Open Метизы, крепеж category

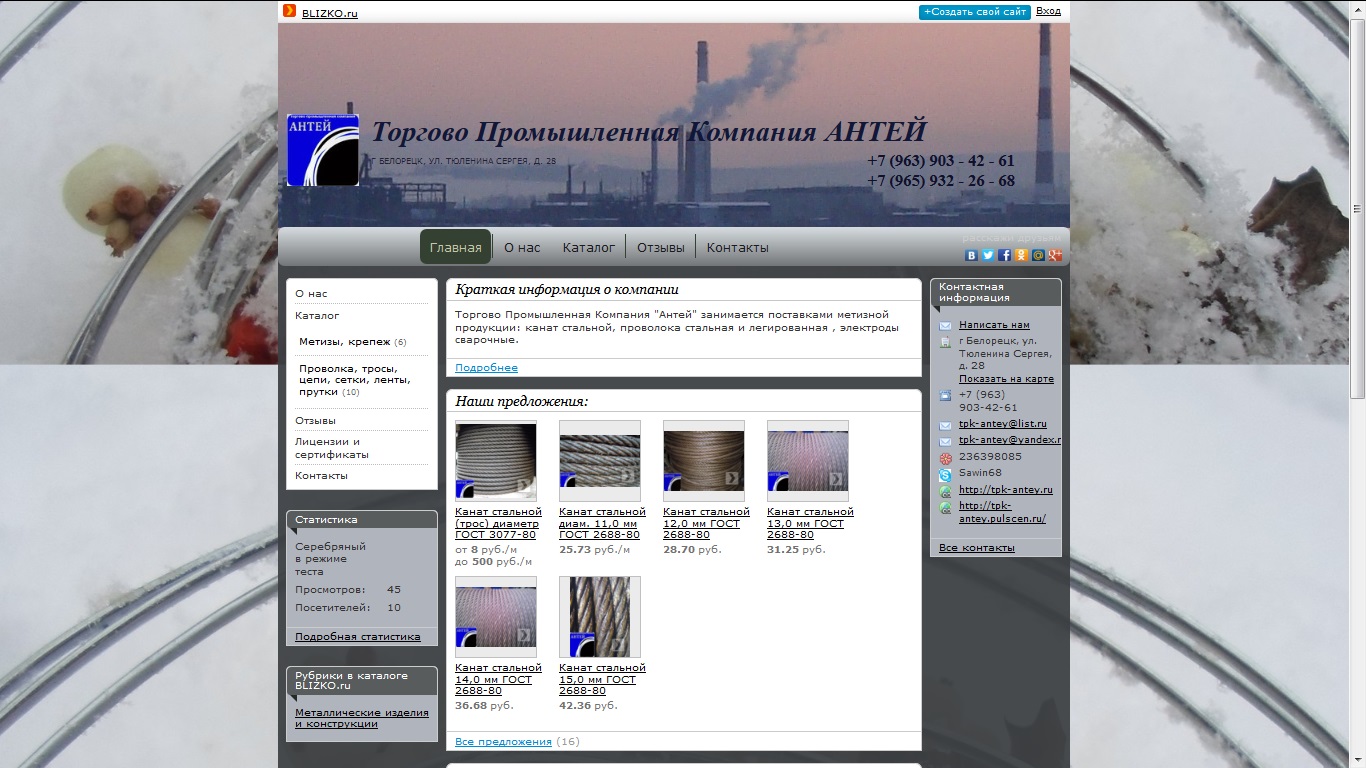tap(345, 342)
